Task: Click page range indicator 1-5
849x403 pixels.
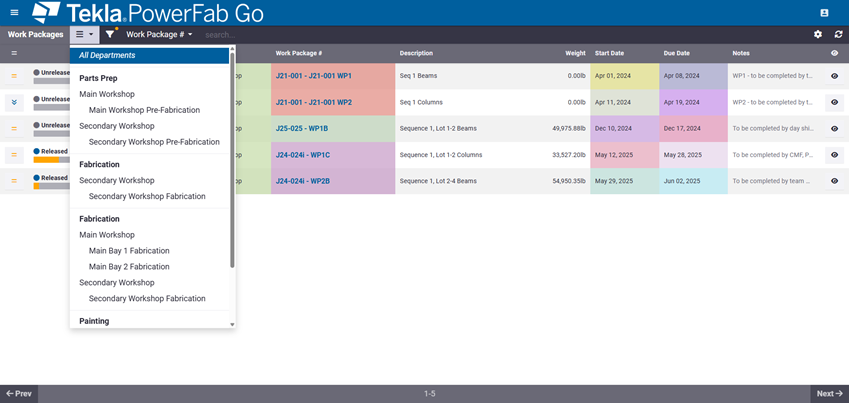Action: [x=429, y=394]
